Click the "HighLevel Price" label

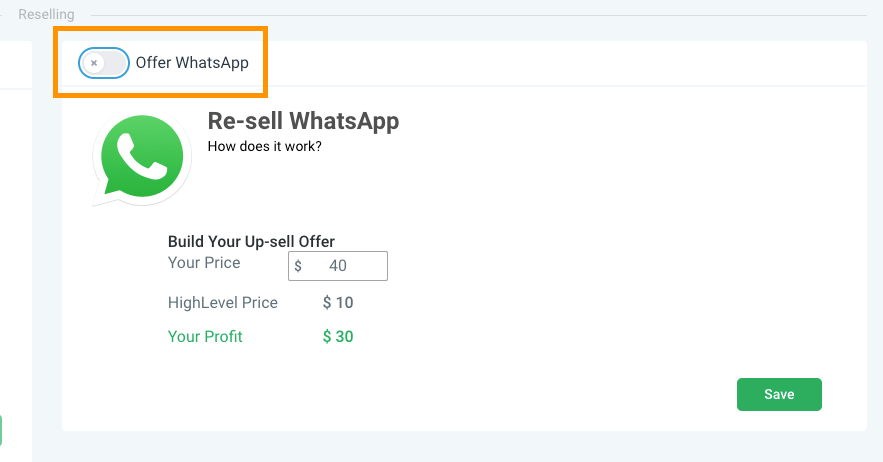click(x=223, y=303)
